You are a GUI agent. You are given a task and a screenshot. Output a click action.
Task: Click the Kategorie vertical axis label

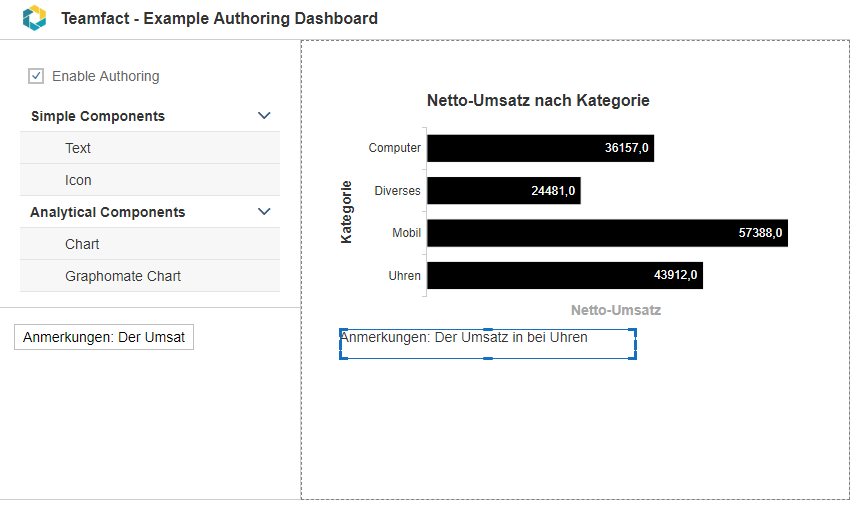(x=346, y=212)
